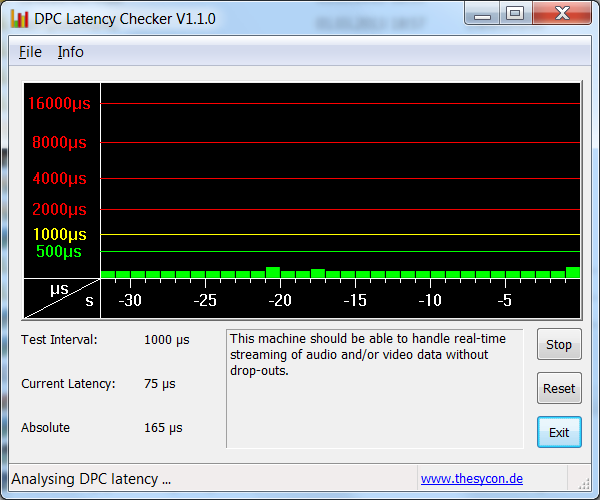
Task: Click the Reset button
Action: point(559,388)
